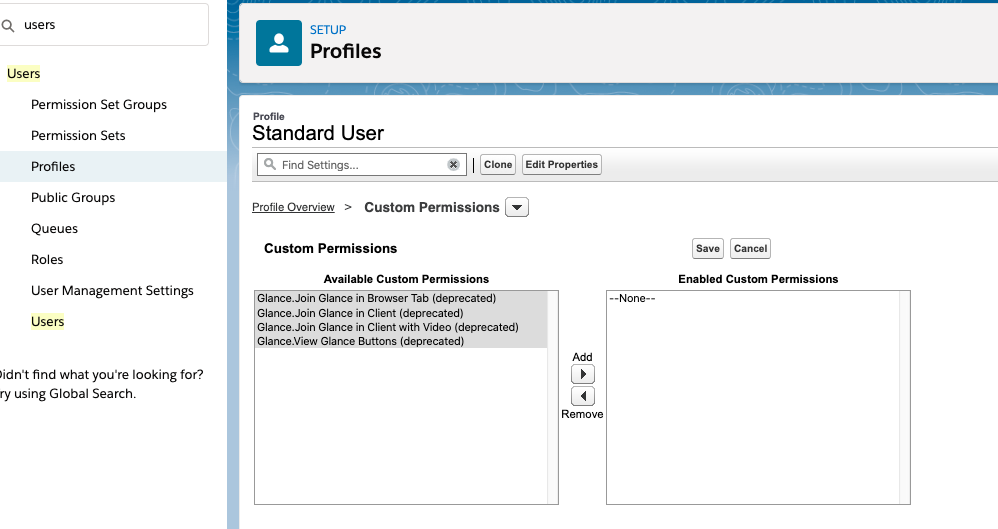Go to Public Groups page
Image resolution: width=998 pixels, height=529 pixels.
coord(73,198)
